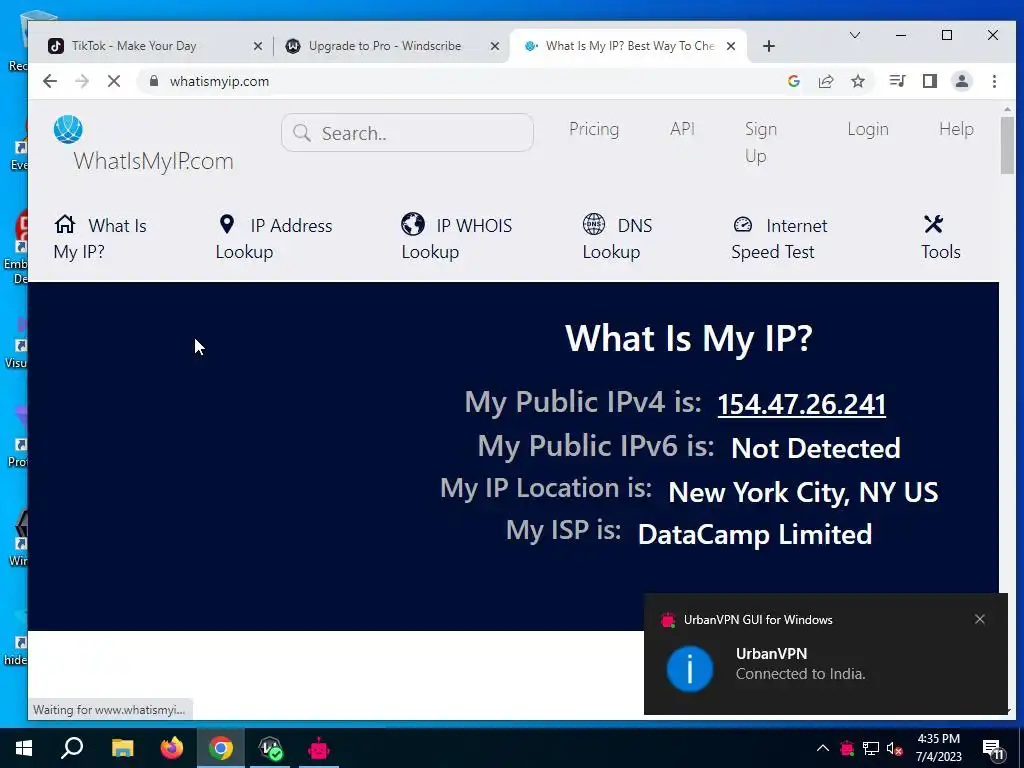Image resolution: width=1024 pixels, height=768 pixels.
Task: Open a new browser tab with plus
Action: [769, 46]
